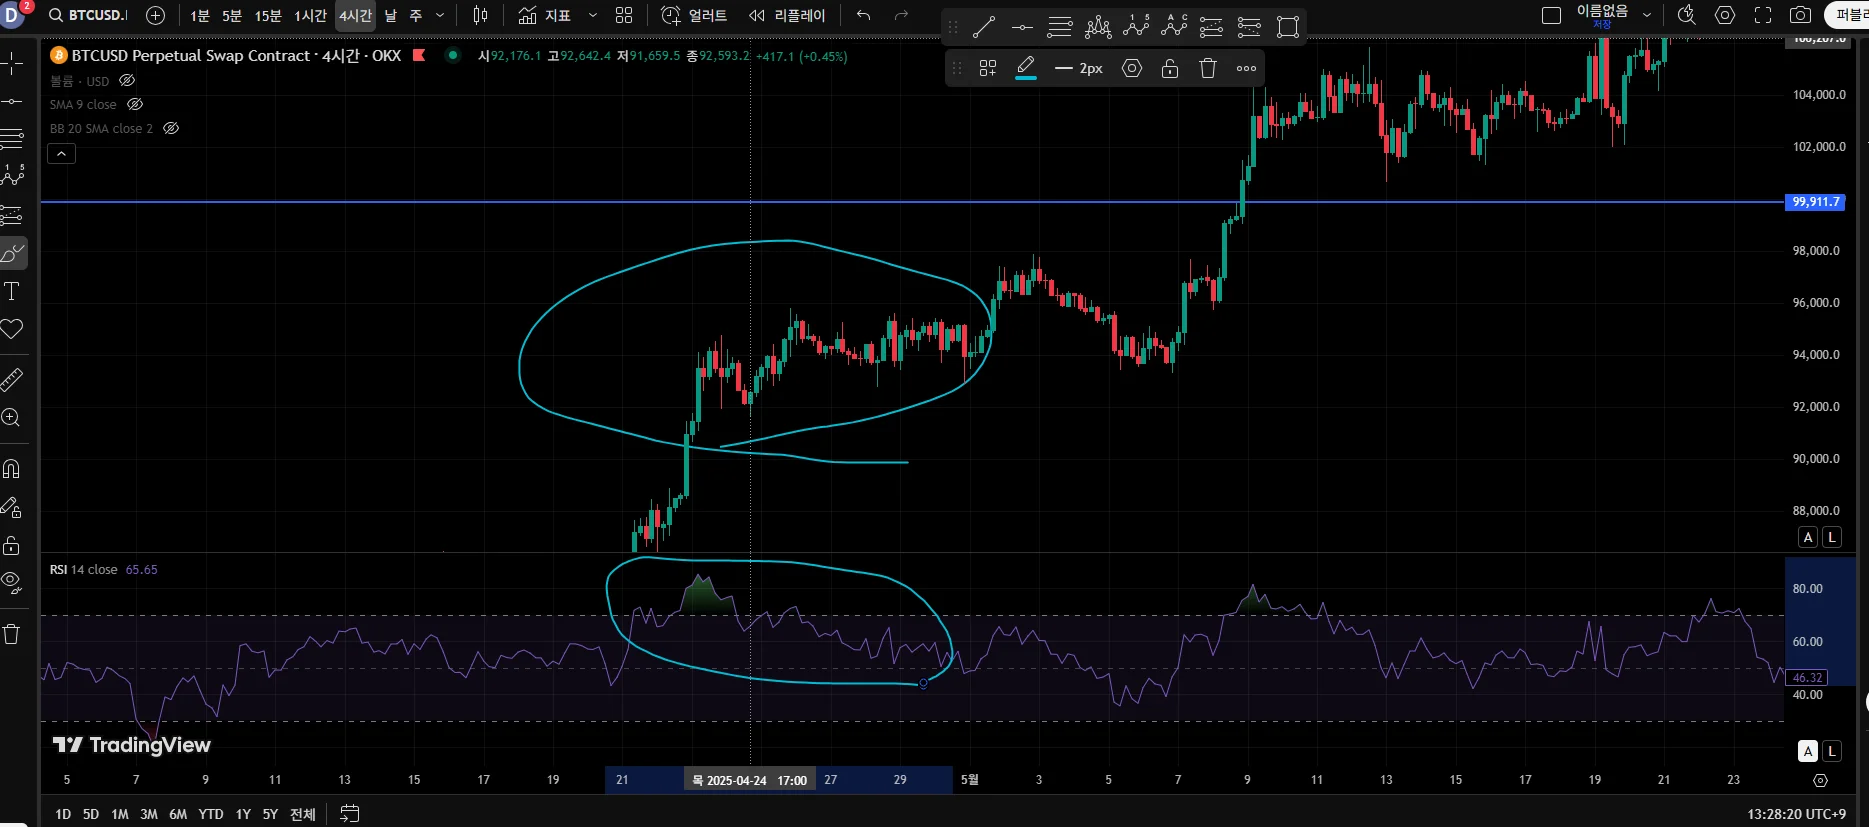Viewport: 1869px width, 827px height.
Task: Redo the chart action
Action: coord(901,15)
